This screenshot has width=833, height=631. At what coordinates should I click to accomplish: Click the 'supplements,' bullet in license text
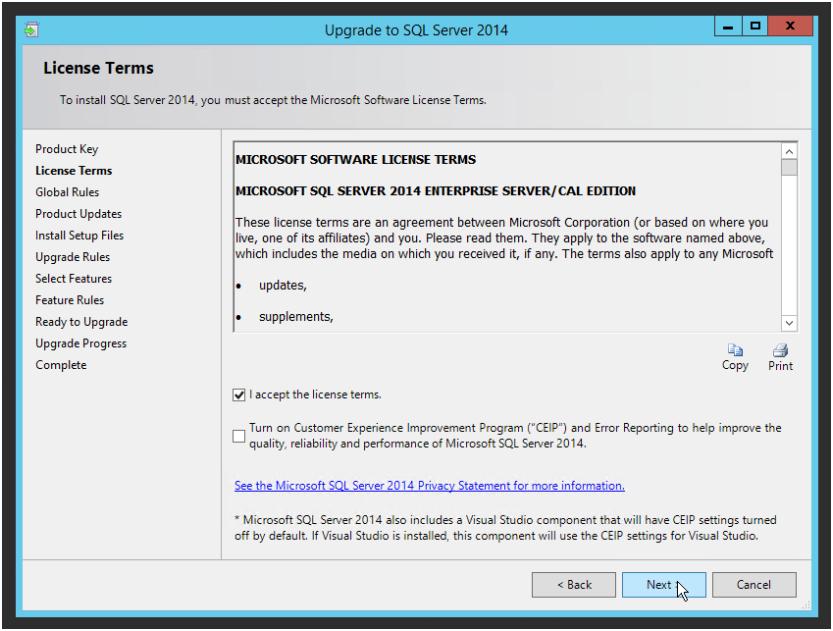pyautogui.click(x=296, y=317)
